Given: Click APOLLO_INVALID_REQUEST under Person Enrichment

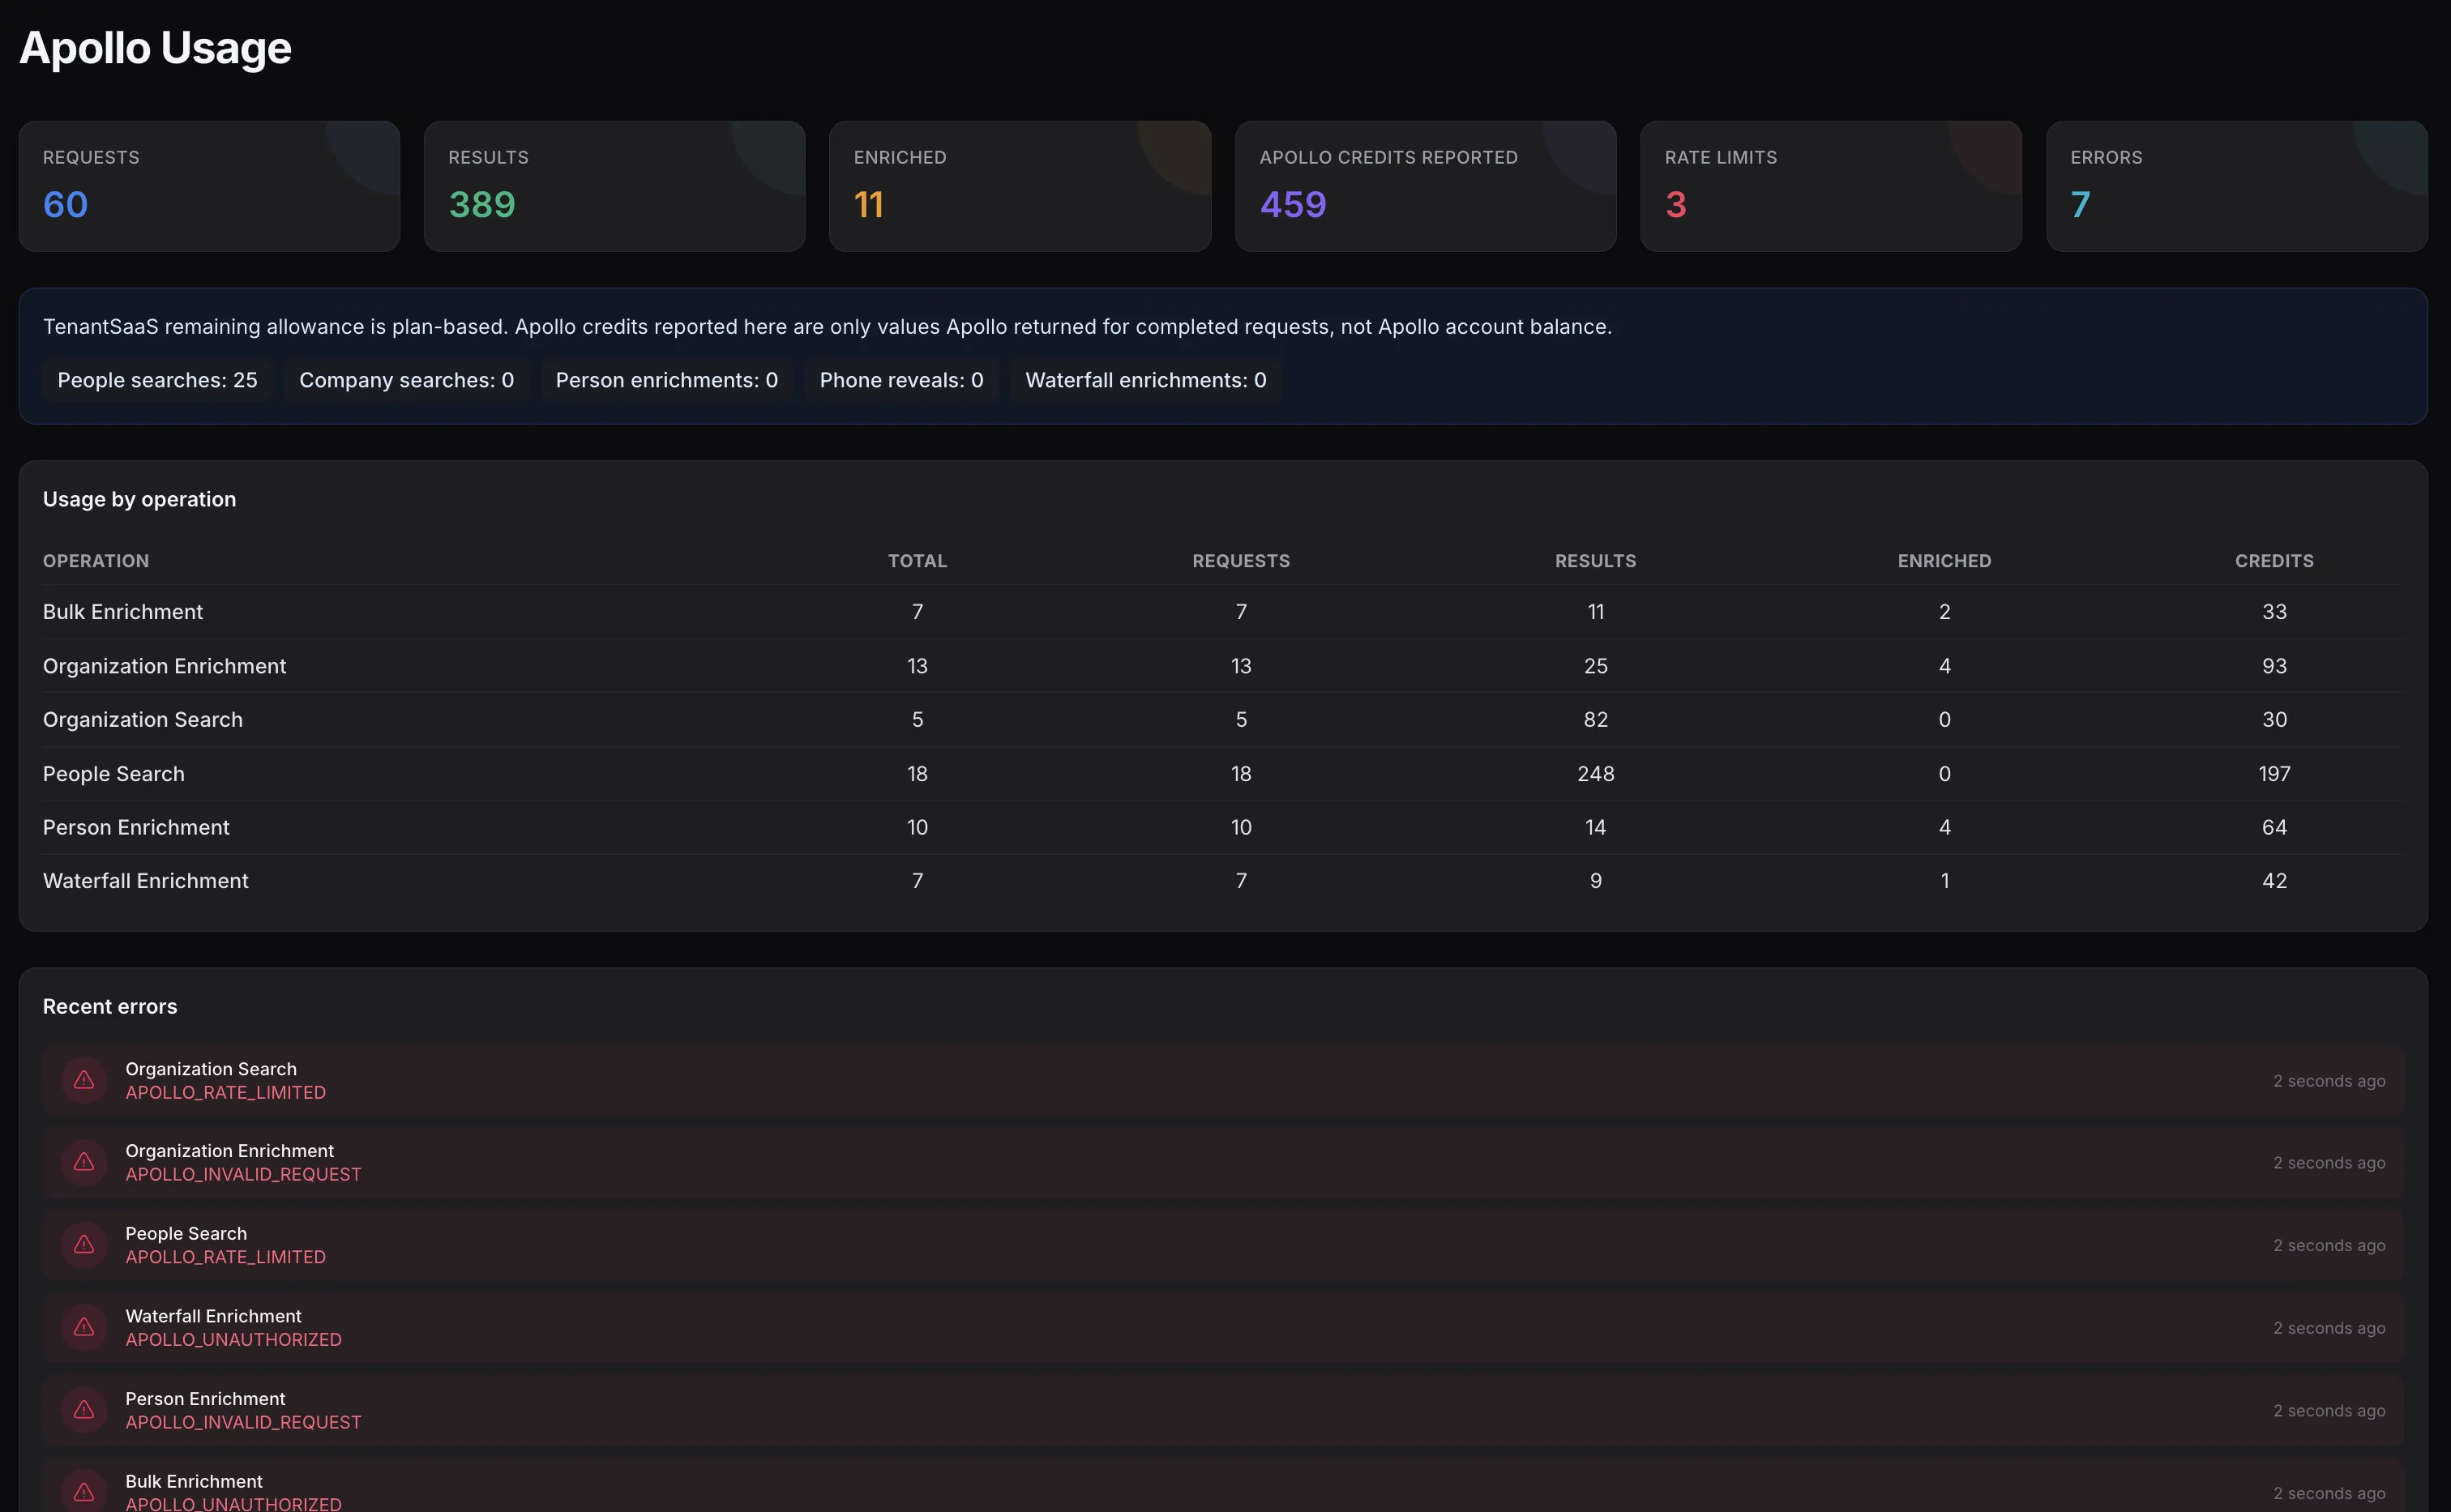Looking at the screenshot, I should [243, 1422].
